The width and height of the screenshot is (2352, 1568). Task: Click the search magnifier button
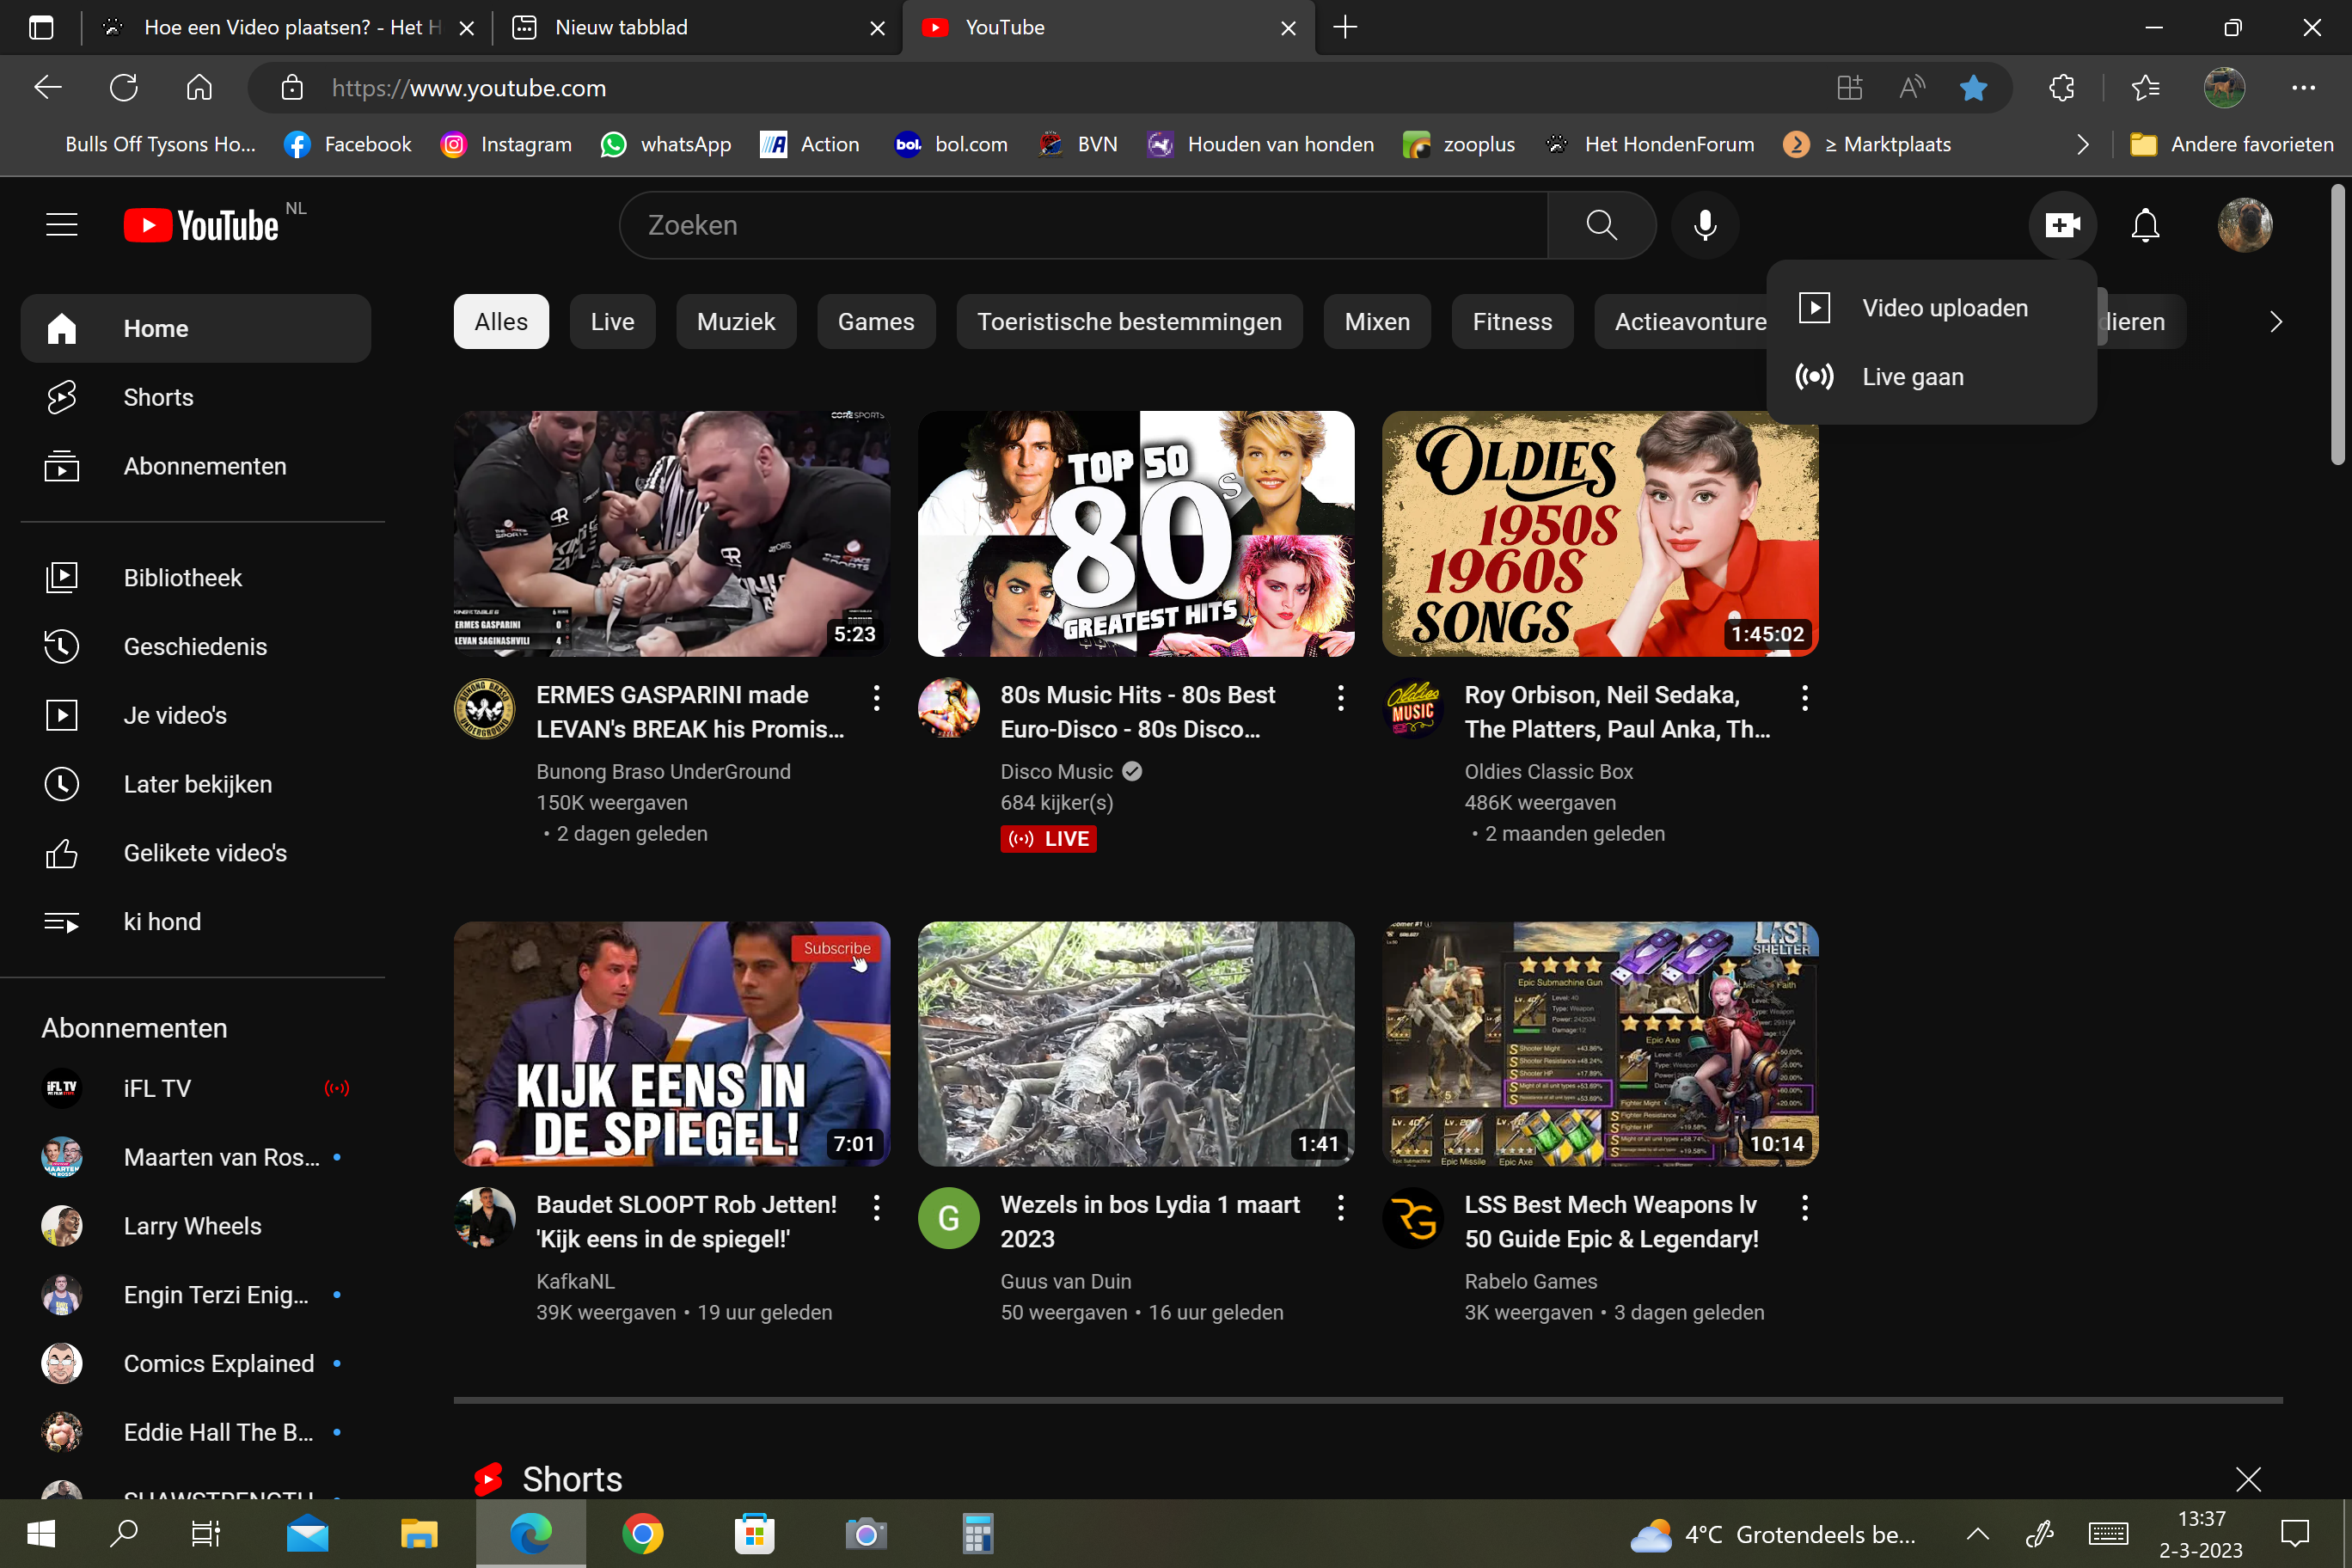click(x=1601, y=225)
